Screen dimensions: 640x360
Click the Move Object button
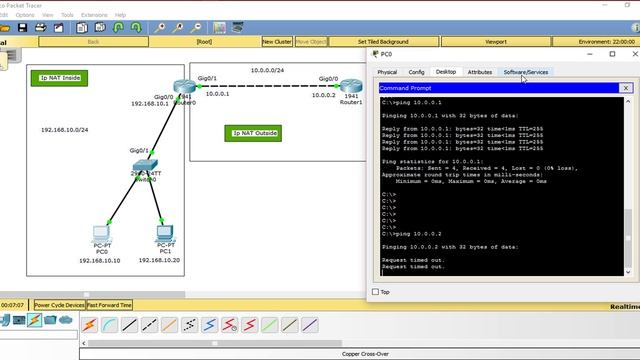(311, 42)
